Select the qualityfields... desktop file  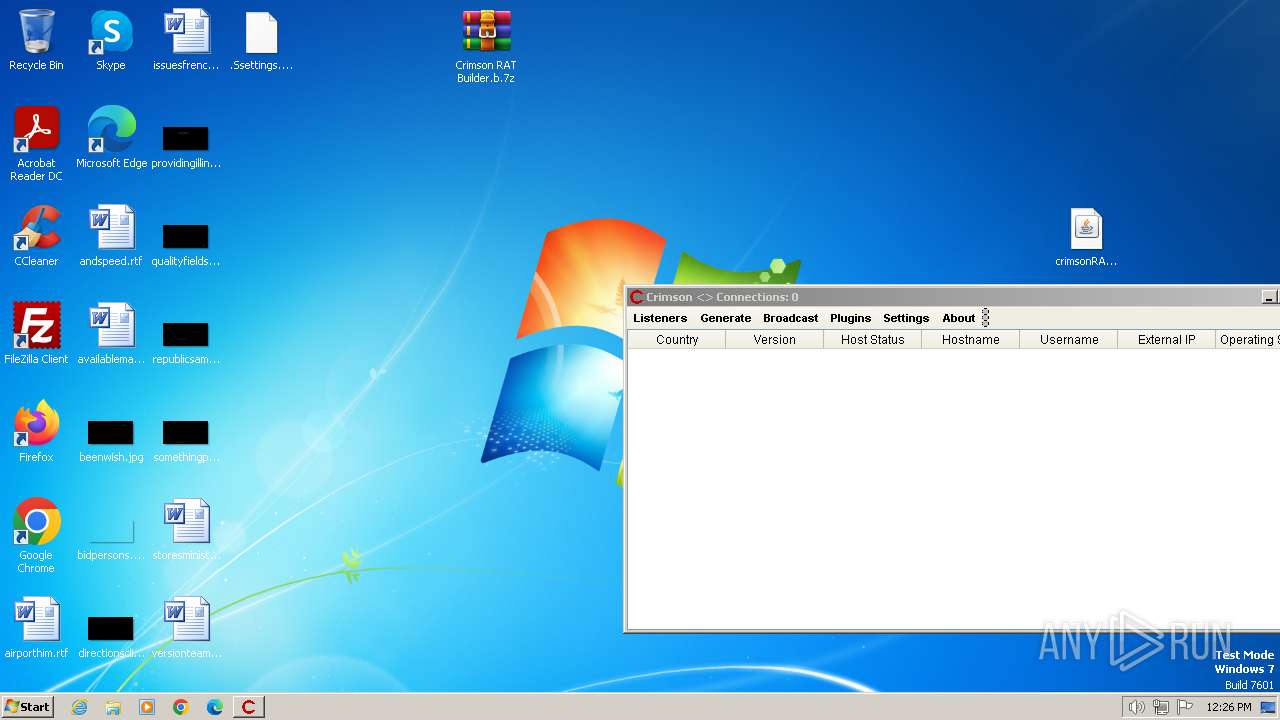point(186,244)
